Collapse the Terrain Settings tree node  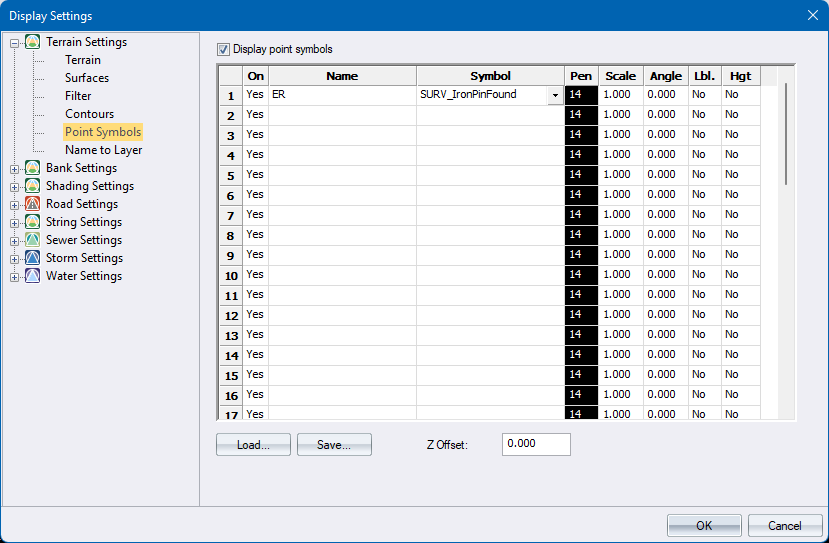15,43
